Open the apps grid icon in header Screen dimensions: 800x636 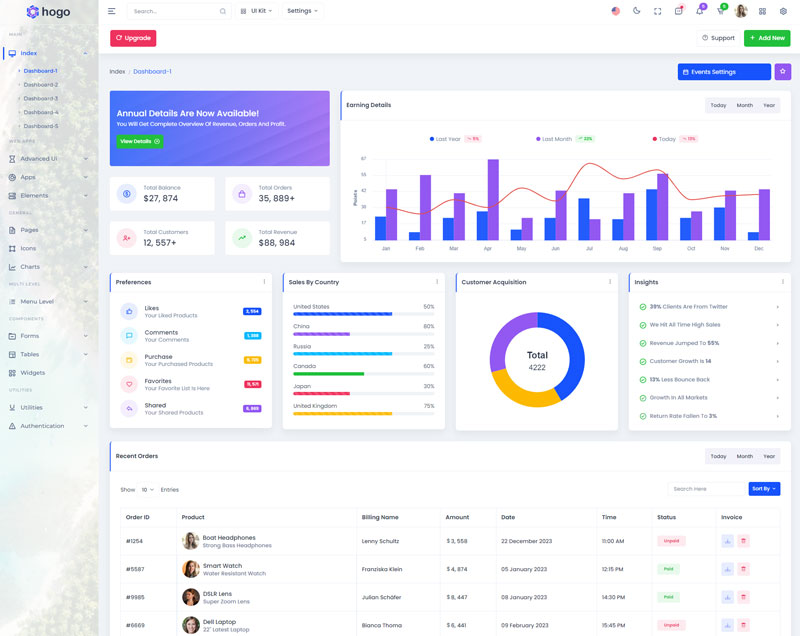762,11
